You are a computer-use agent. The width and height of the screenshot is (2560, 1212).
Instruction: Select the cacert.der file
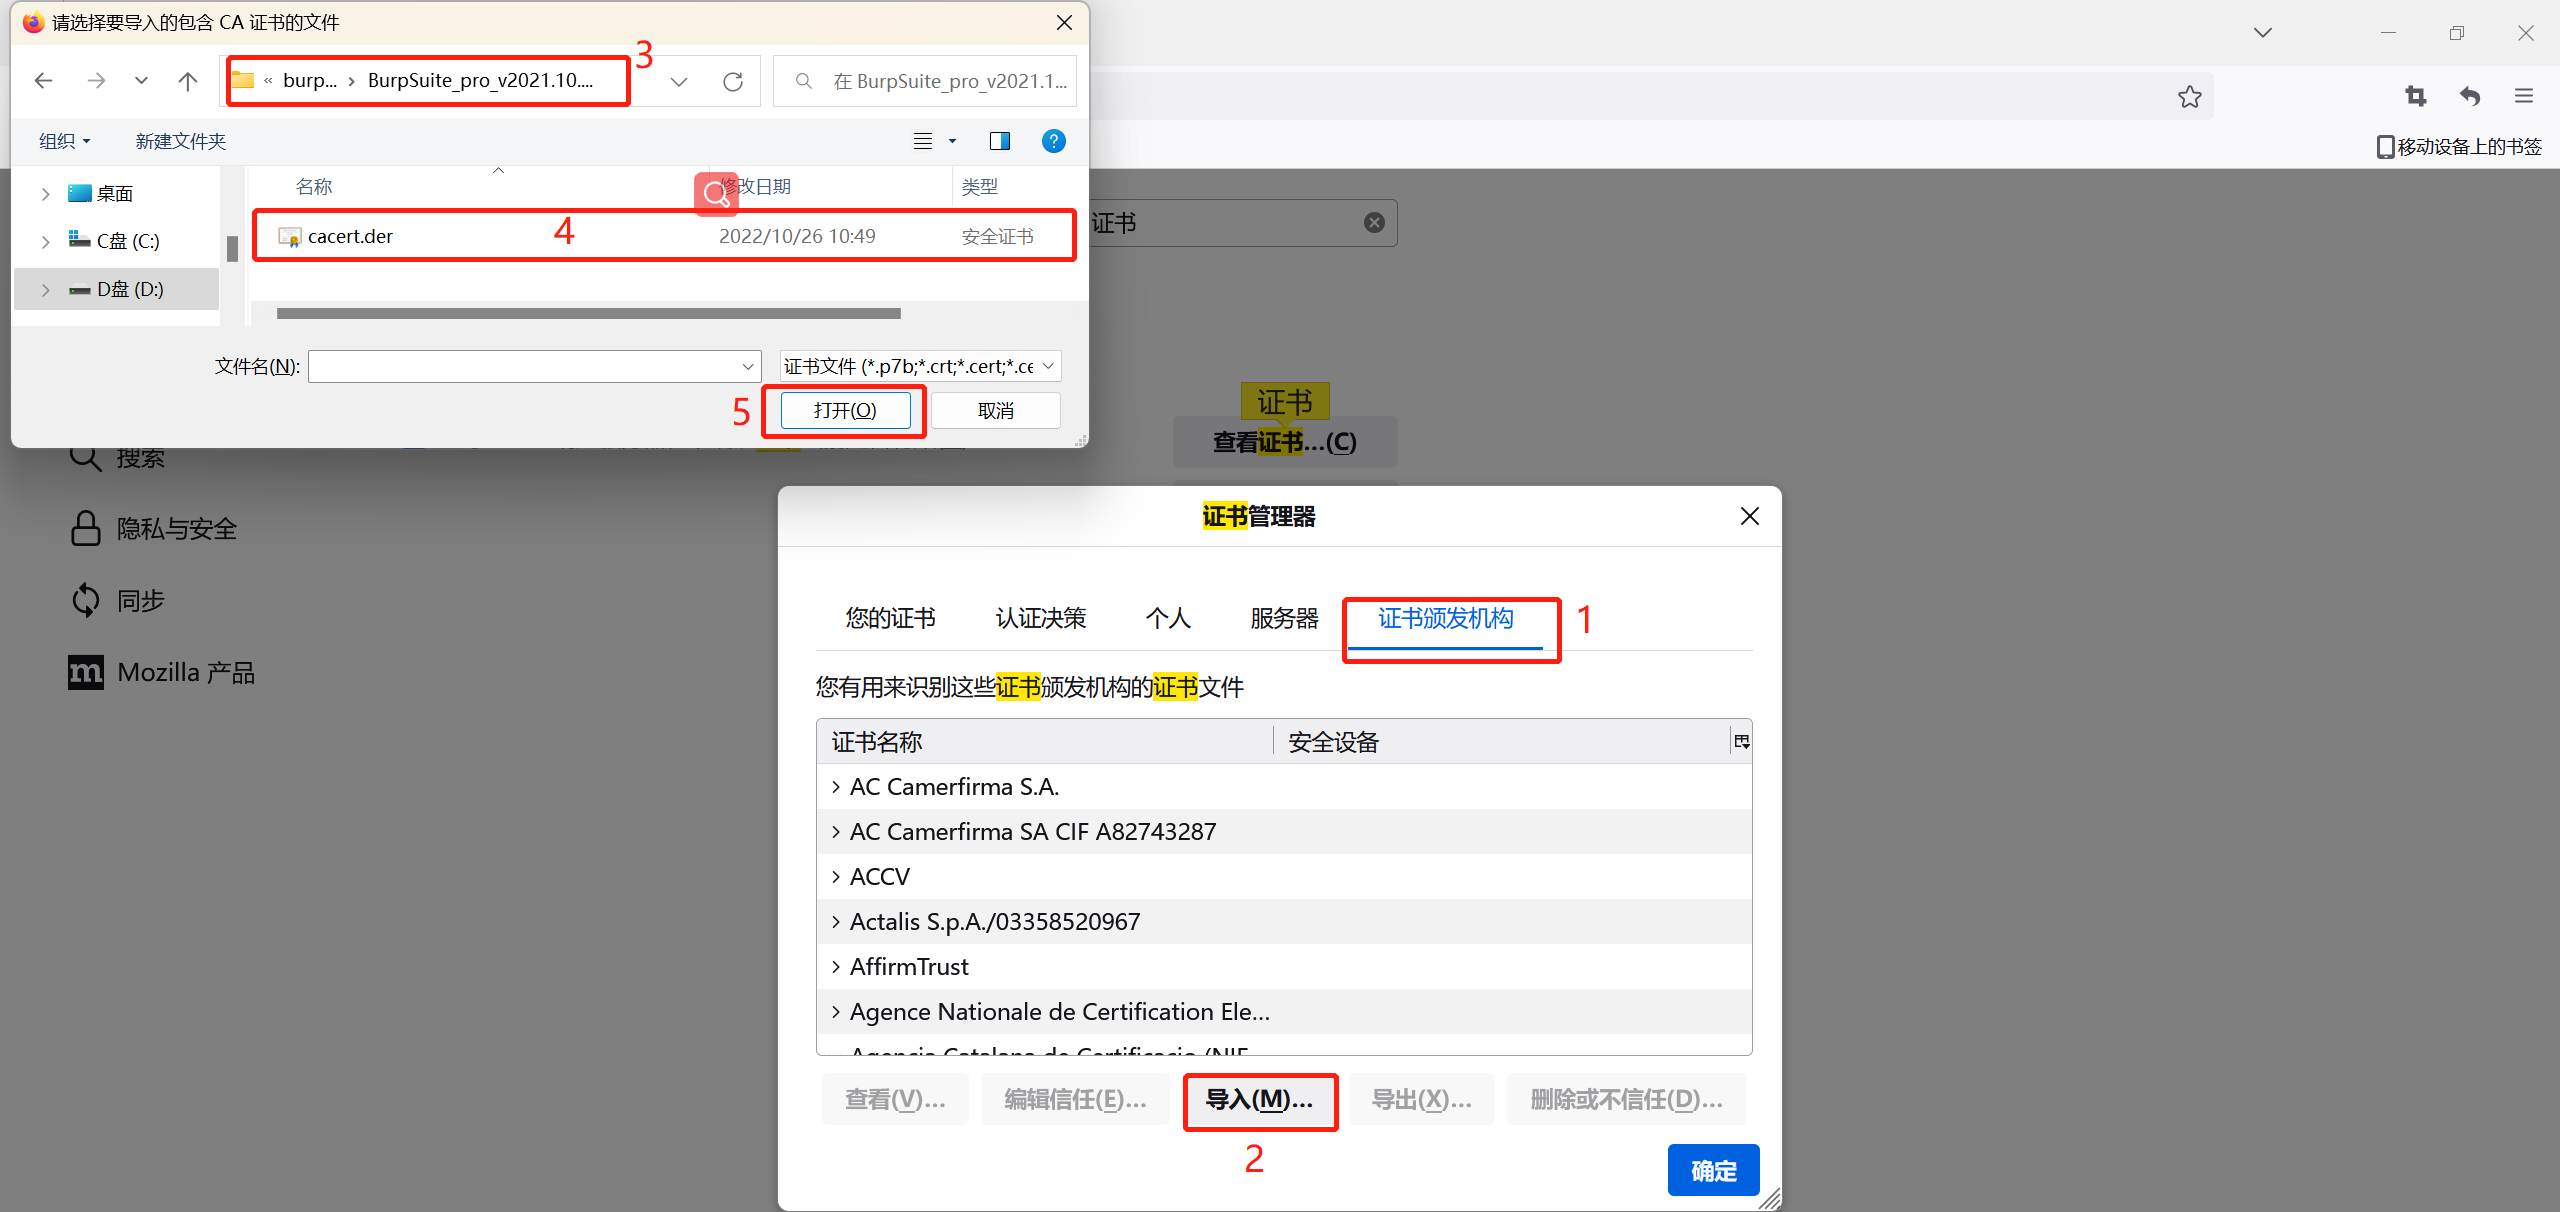(x=350, y=236)
